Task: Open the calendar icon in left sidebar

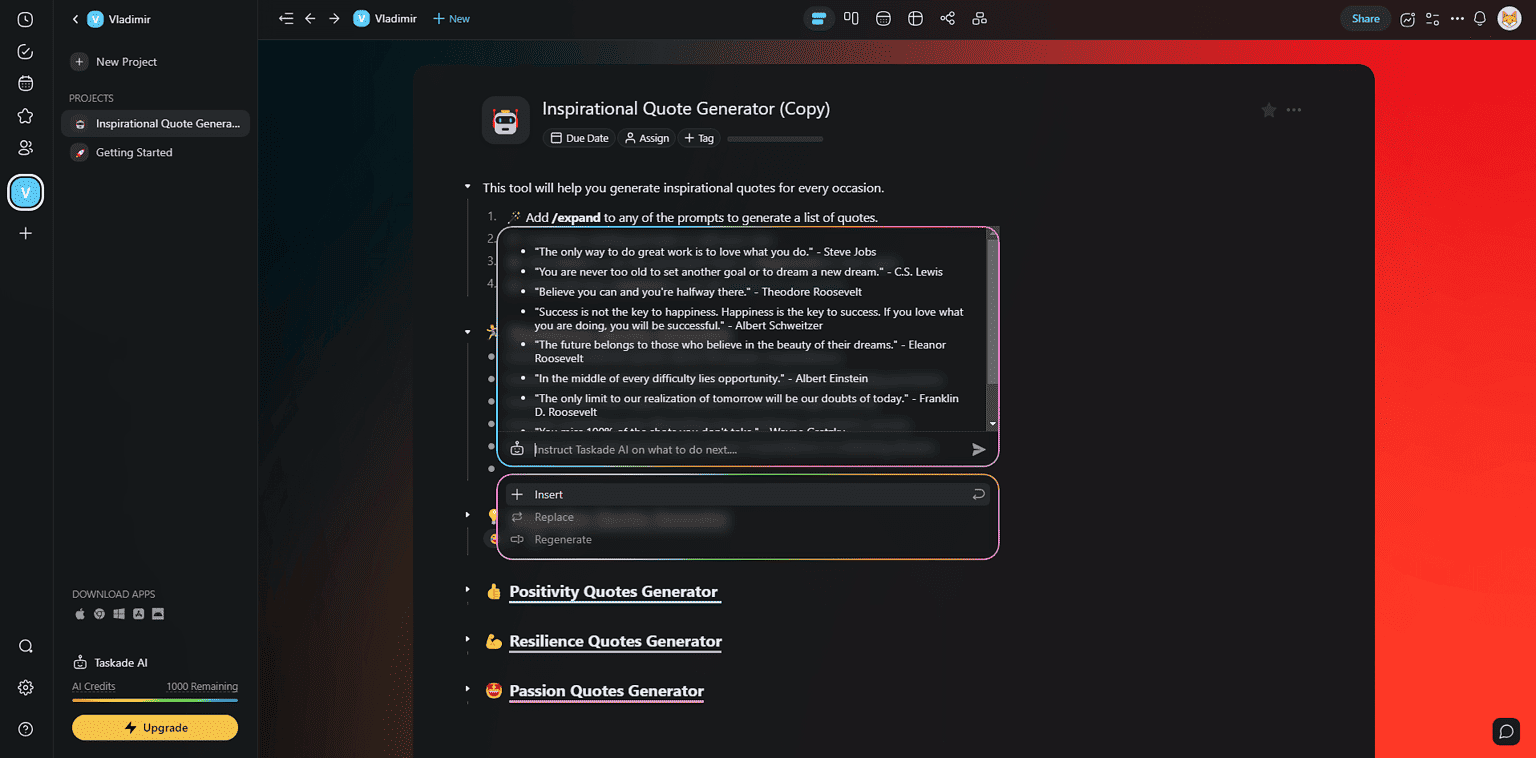Action: (26, 84)
